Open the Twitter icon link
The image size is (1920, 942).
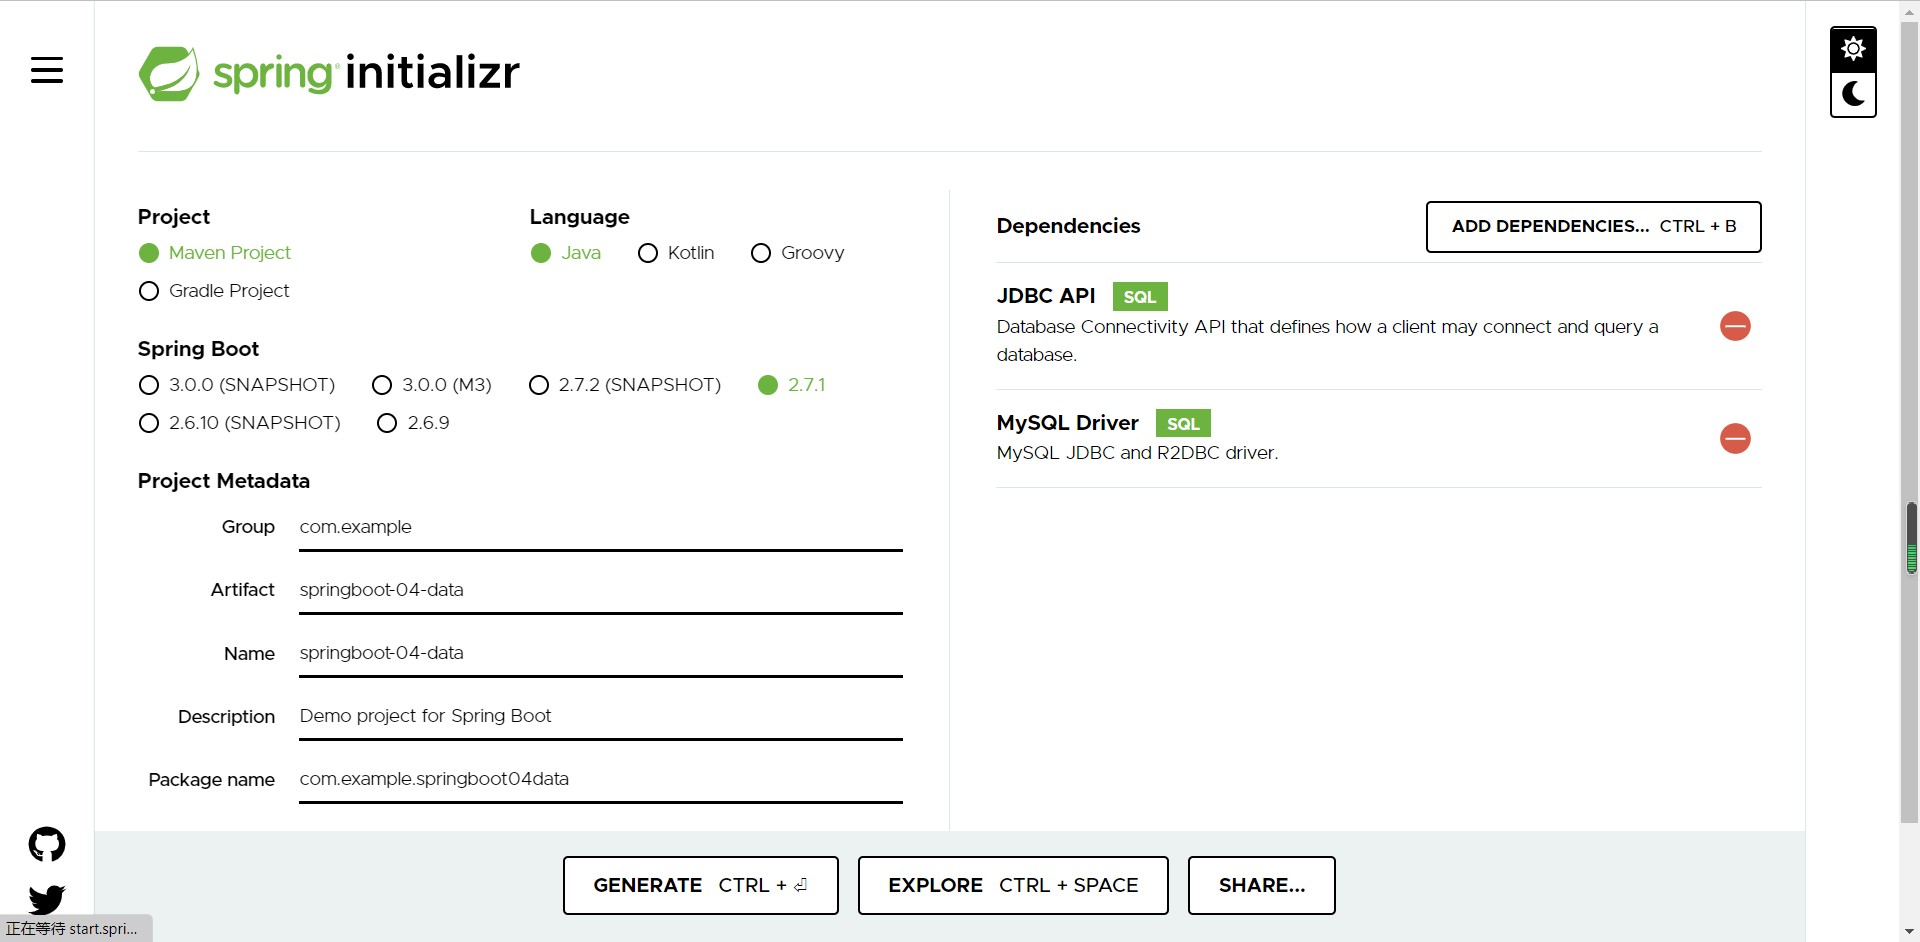tap(47, 899)
